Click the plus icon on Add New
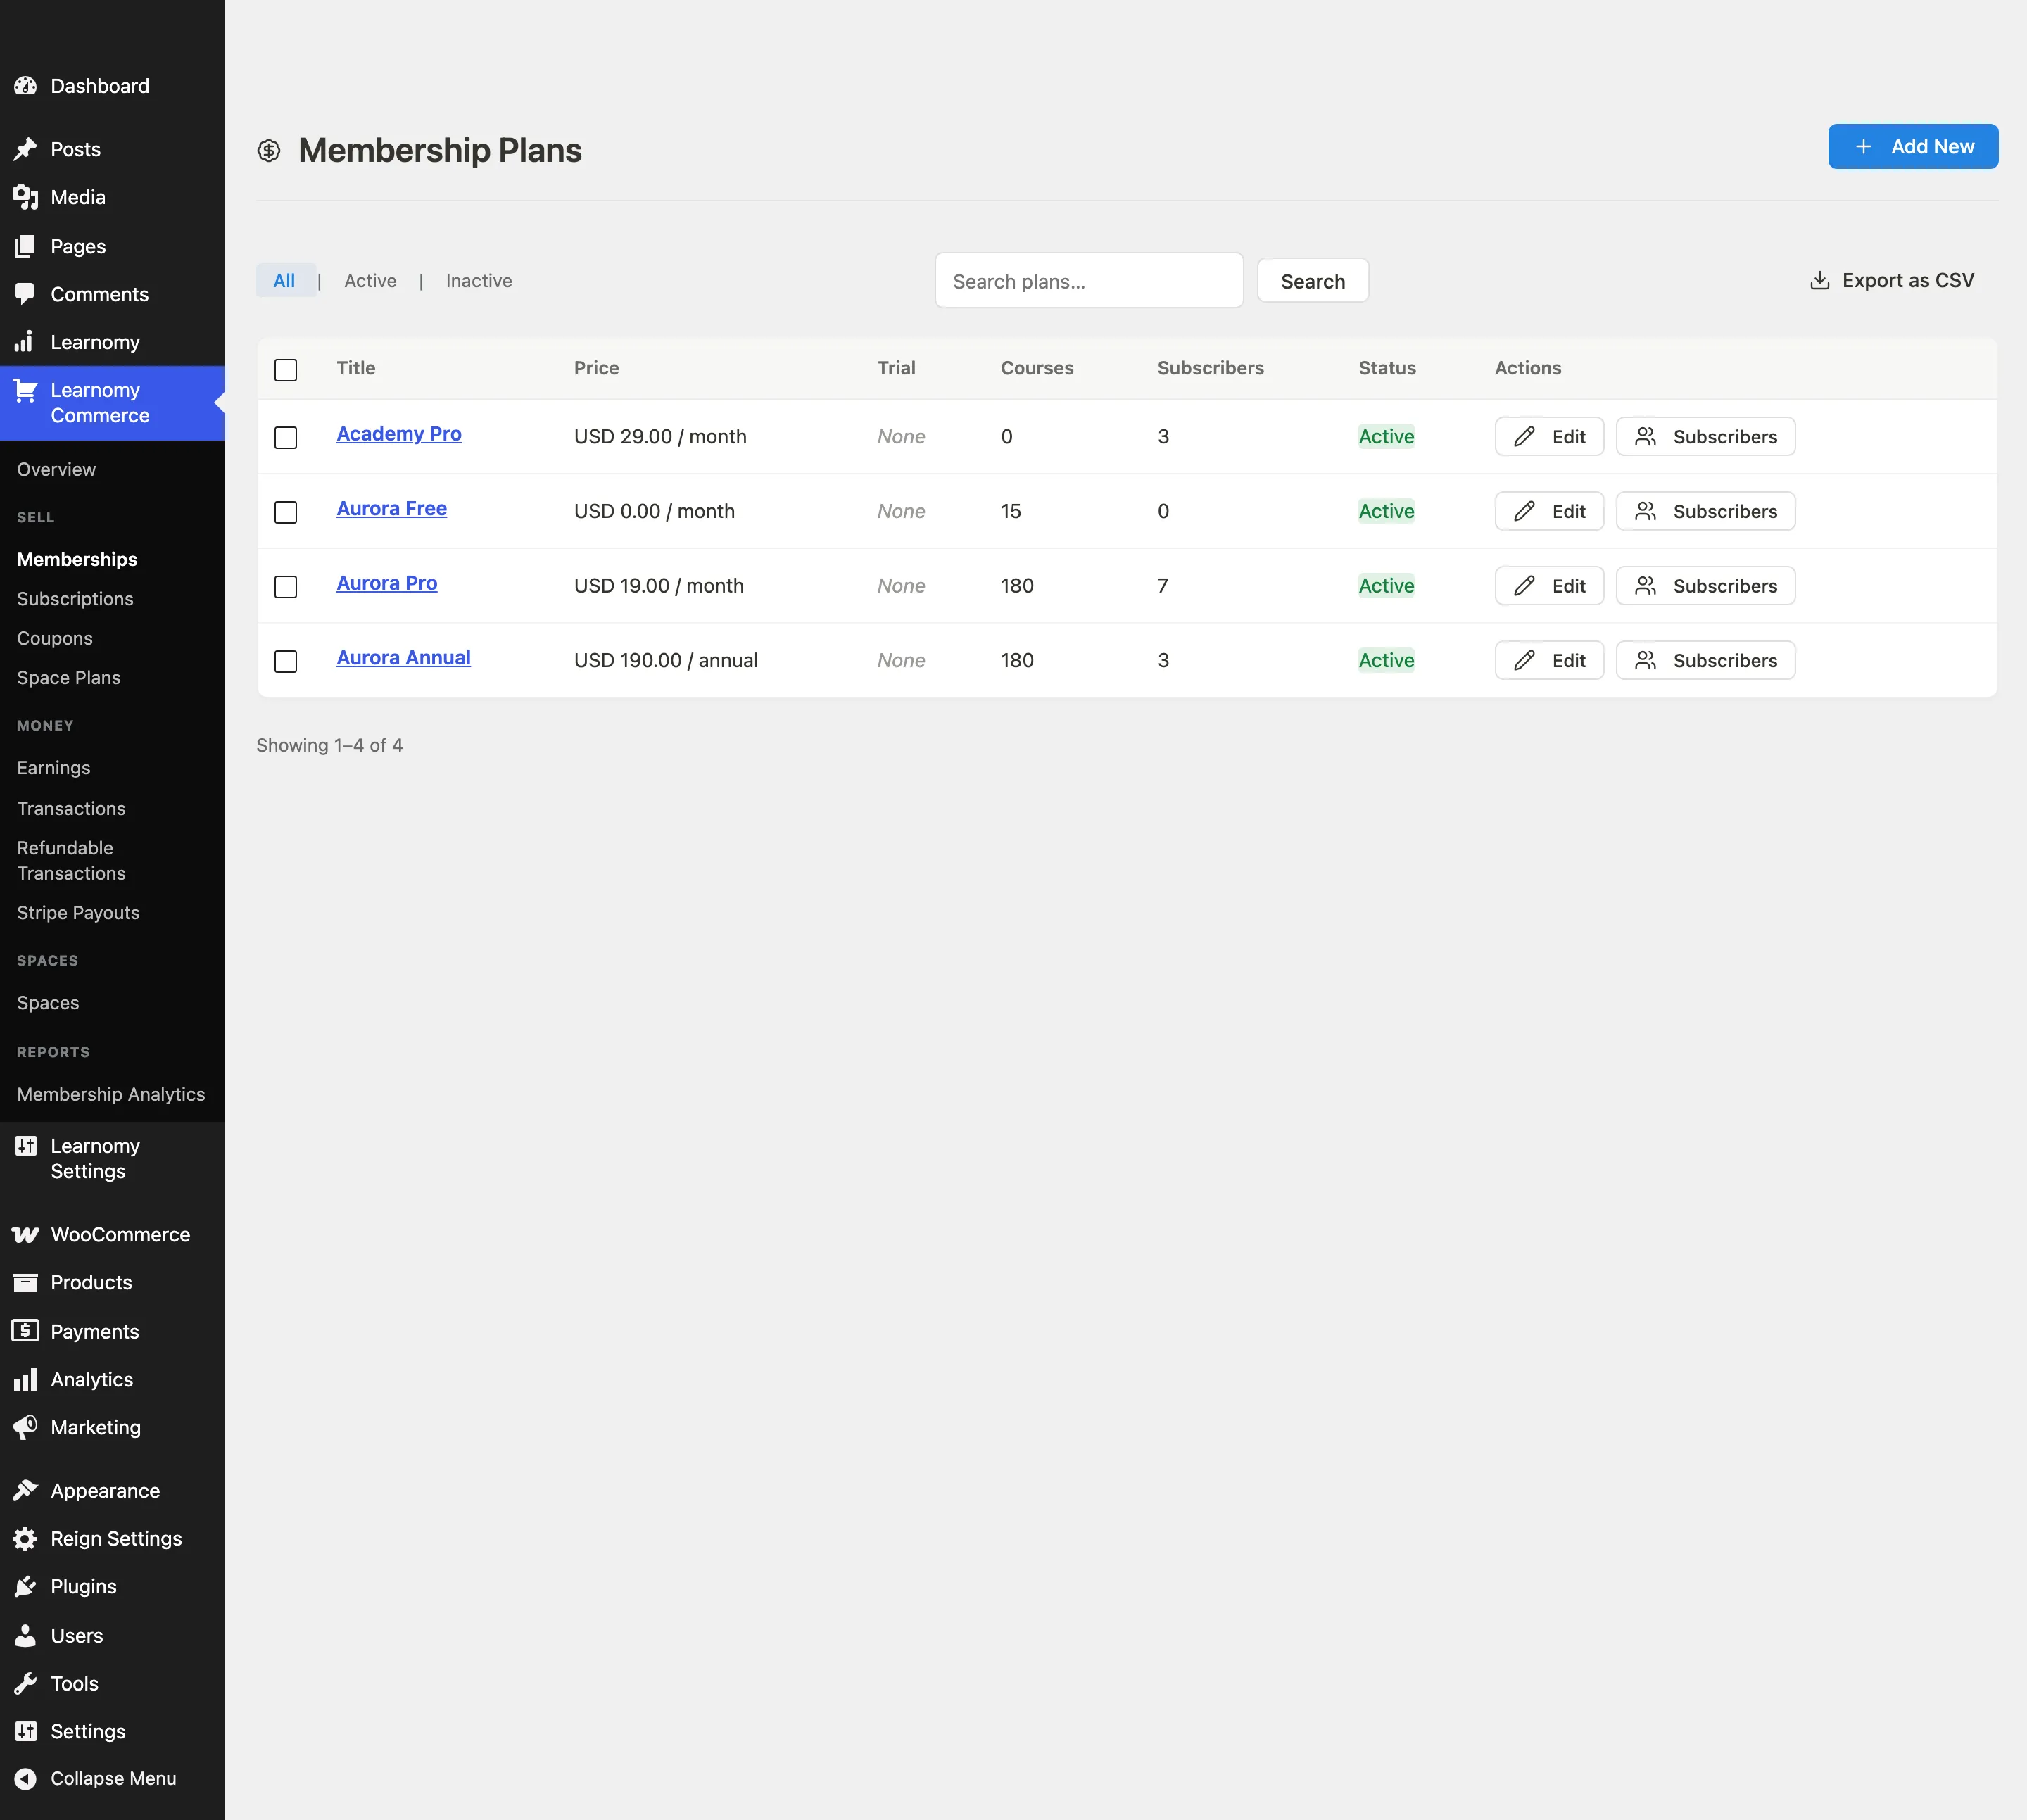 1864,147
